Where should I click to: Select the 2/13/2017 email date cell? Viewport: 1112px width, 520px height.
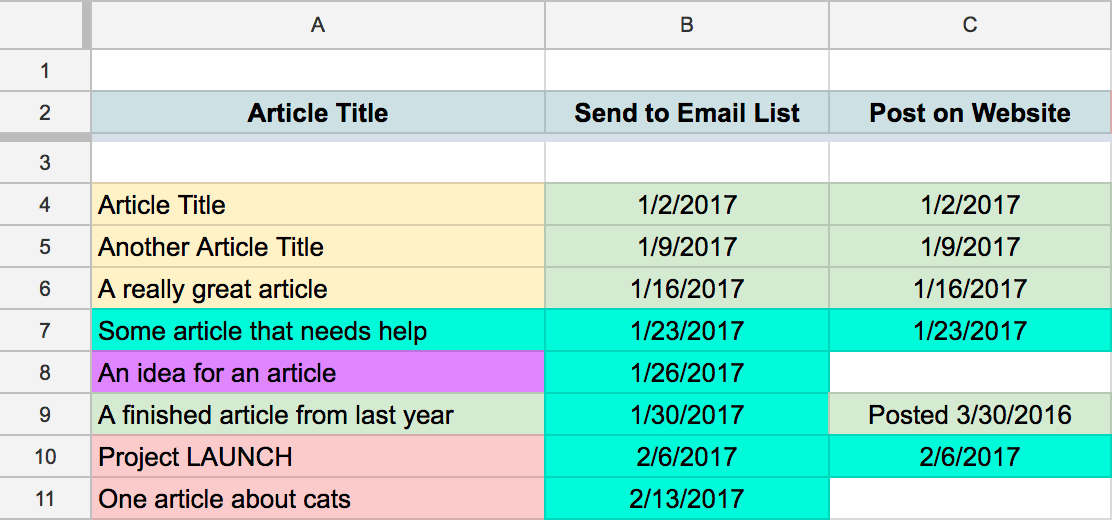[x=687, y=499]
